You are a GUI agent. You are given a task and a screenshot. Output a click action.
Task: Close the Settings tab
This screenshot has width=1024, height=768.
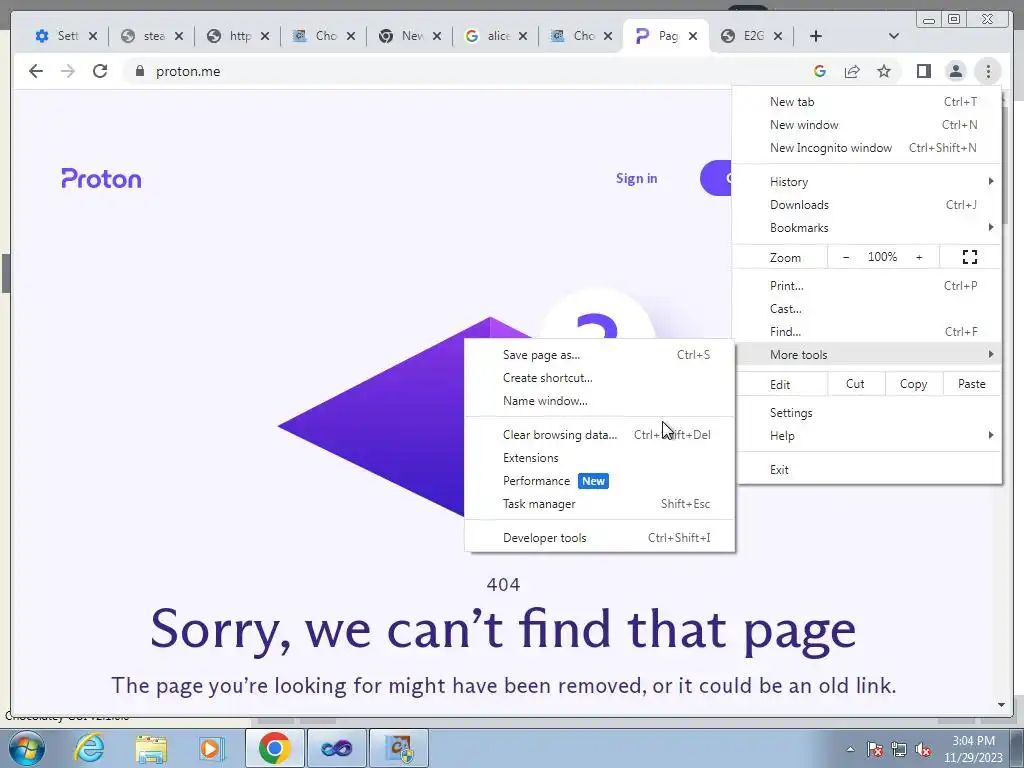coord(93,36)
